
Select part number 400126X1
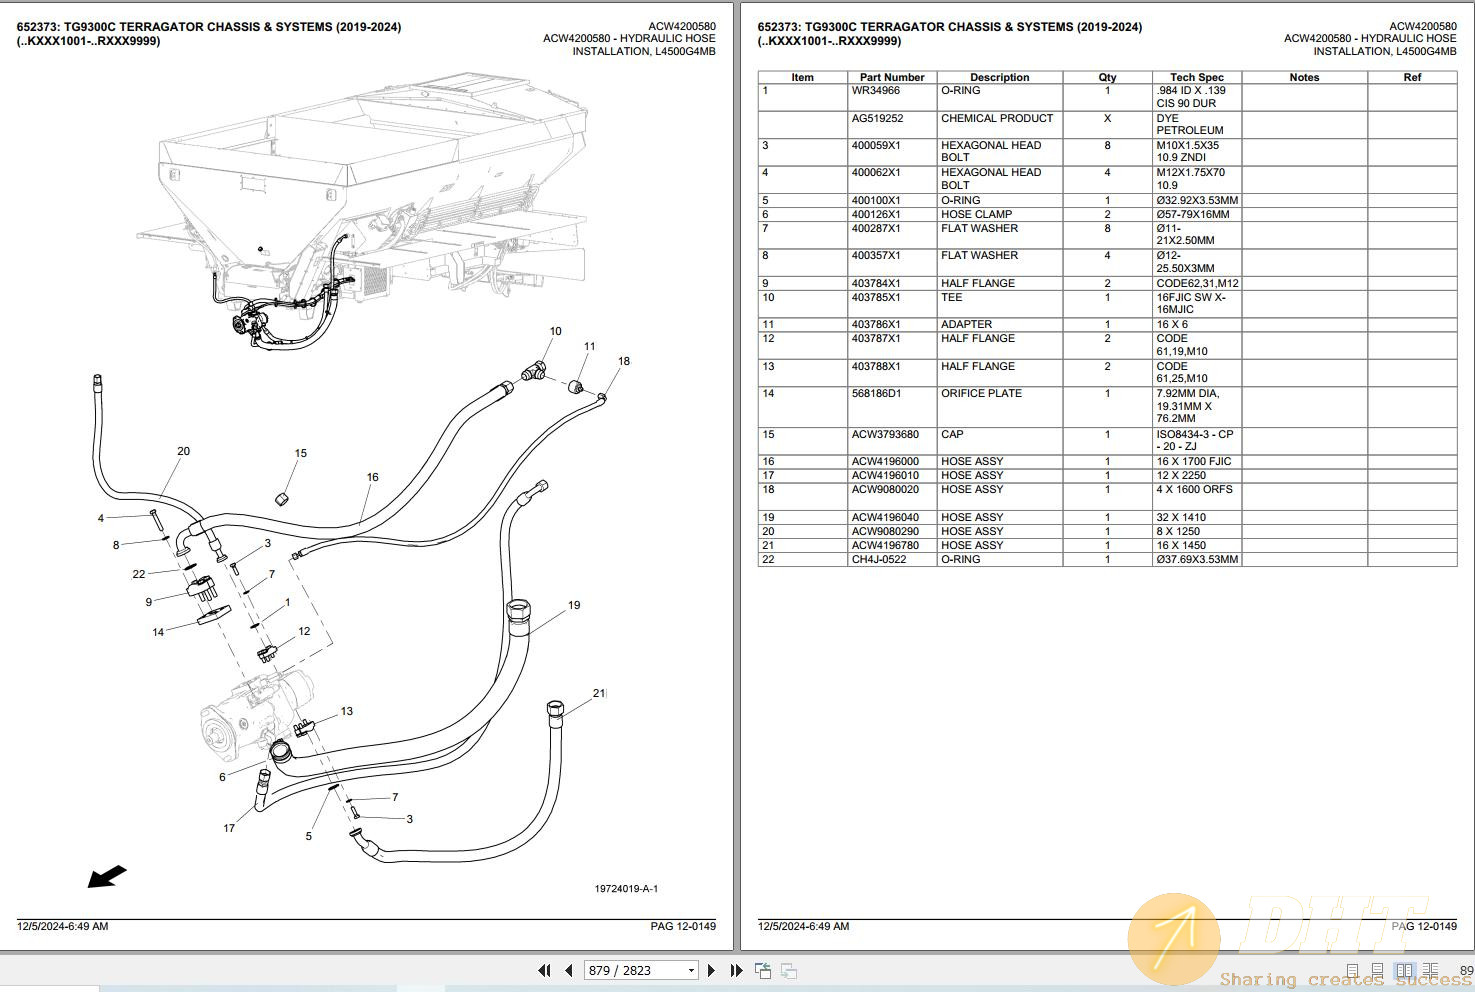[876, 214]
